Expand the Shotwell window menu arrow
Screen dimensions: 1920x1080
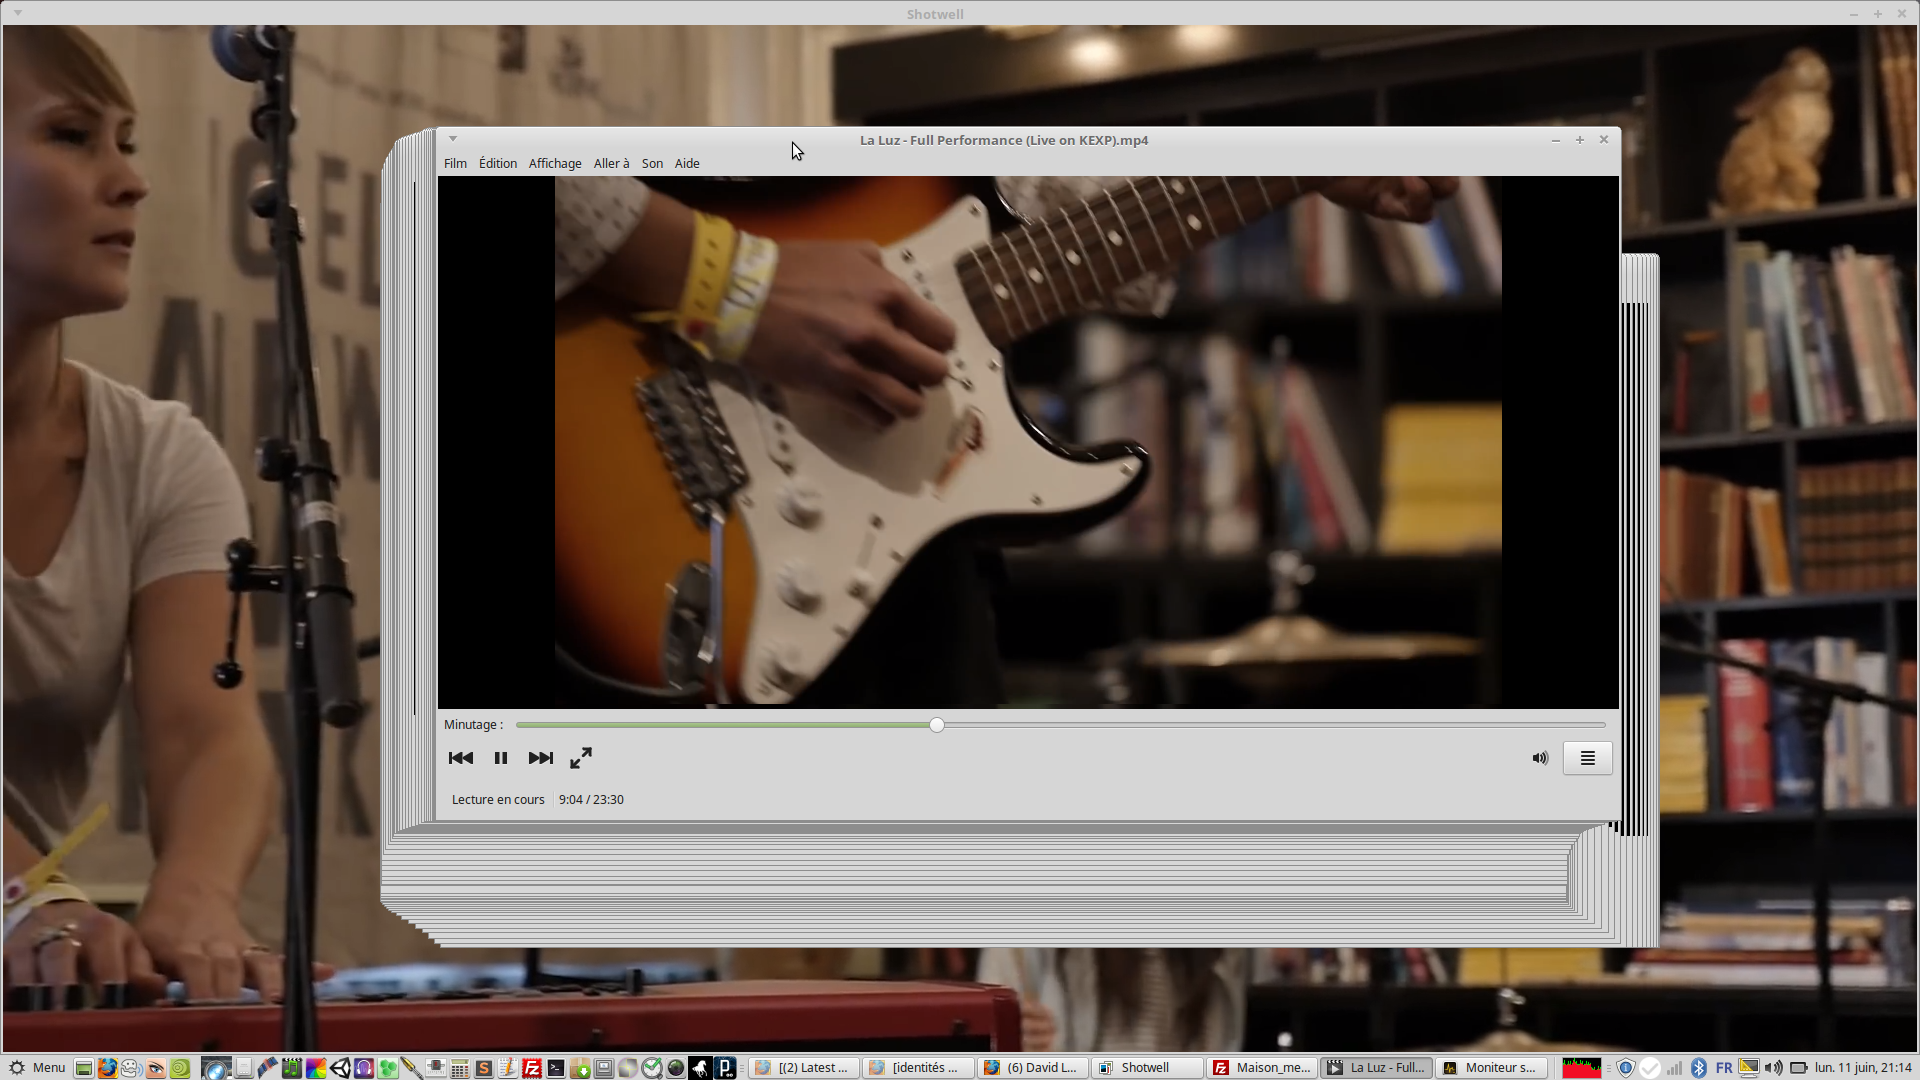pyautogui.click(x=18, y=13)
